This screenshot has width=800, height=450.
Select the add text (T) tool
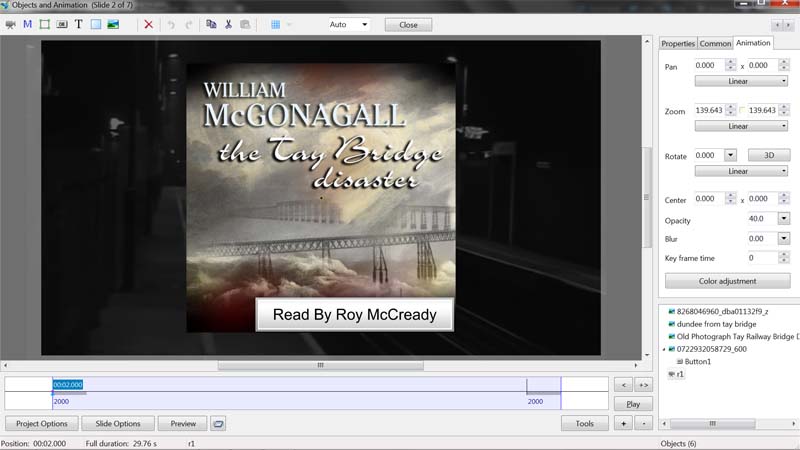click(x=78, y=24)
